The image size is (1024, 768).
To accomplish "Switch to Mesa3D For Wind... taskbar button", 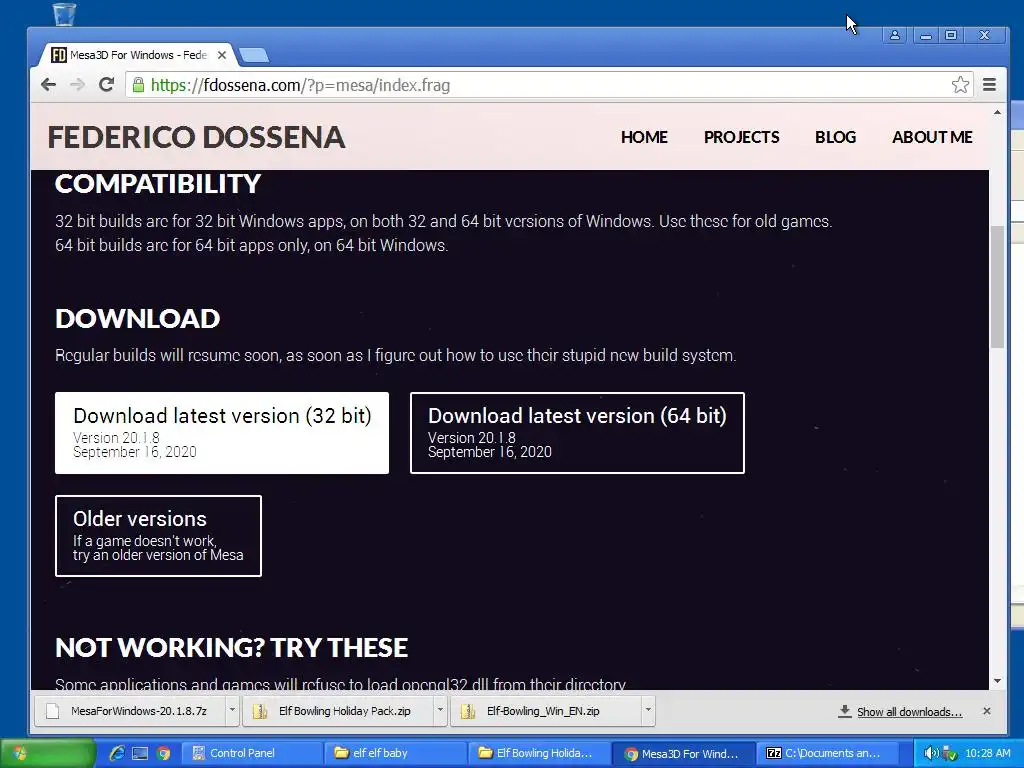I will (x=683, y=754).
